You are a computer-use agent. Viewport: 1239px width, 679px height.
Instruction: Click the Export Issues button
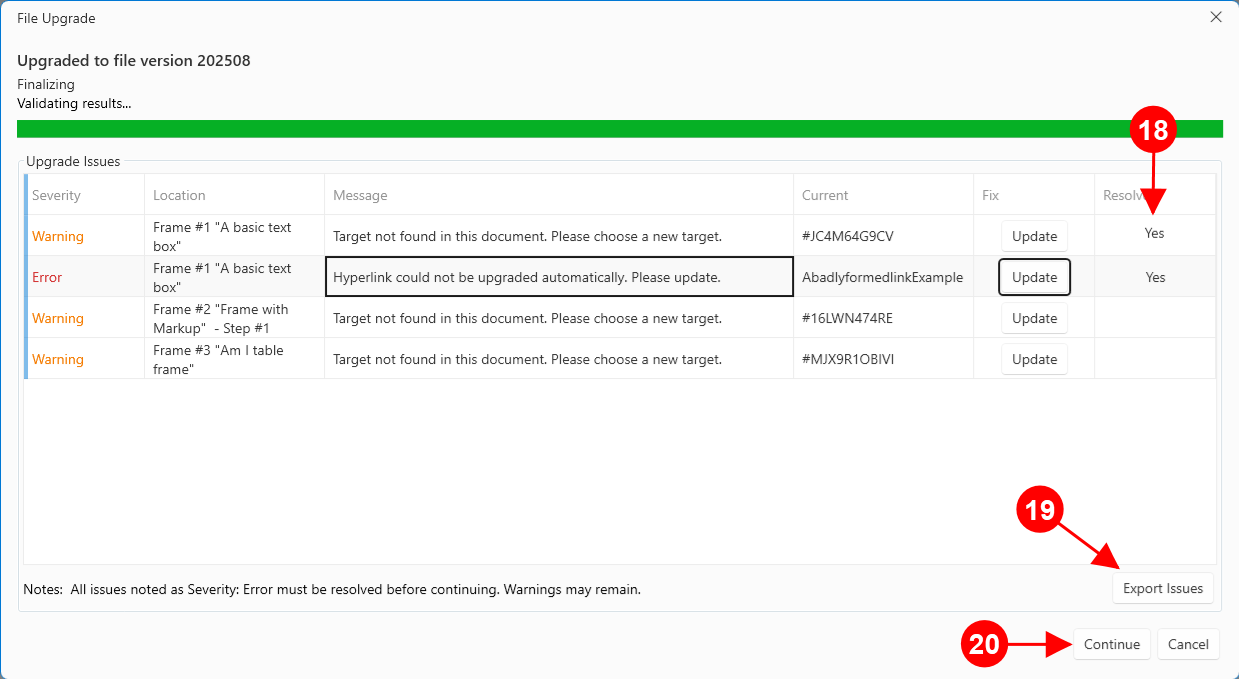coord(1162,588)
